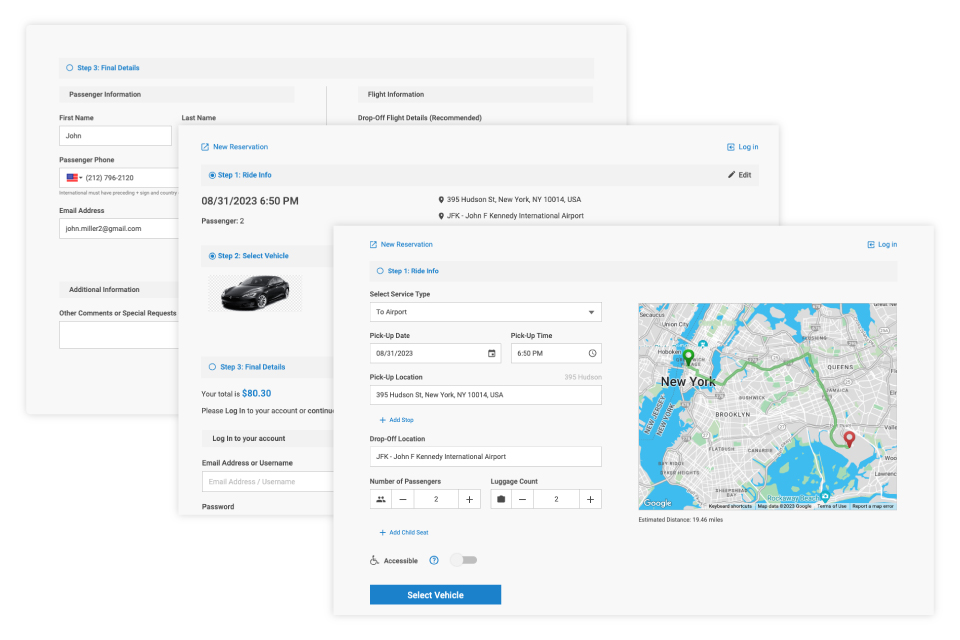Screen dimensions: 960x640
Task: Click the Edit pencil in Step 1
Action: [739, 175]
